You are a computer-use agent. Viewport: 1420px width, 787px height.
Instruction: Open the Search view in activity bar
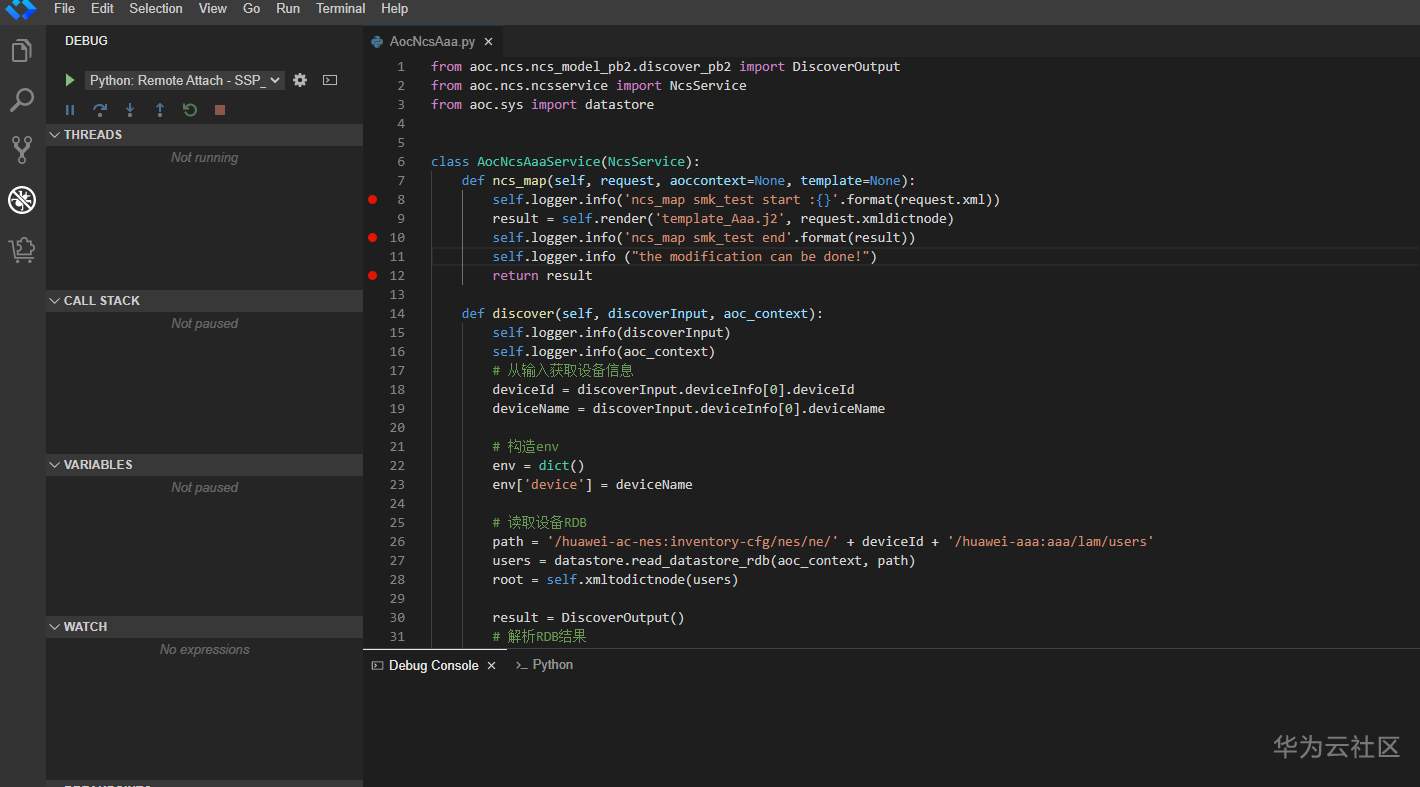[22, 100]
